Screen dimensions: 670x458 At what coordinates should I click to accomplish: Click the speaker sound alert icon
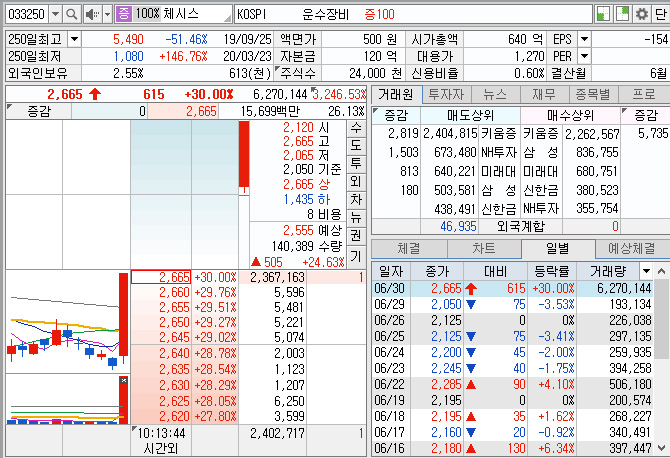click(92, 15)
